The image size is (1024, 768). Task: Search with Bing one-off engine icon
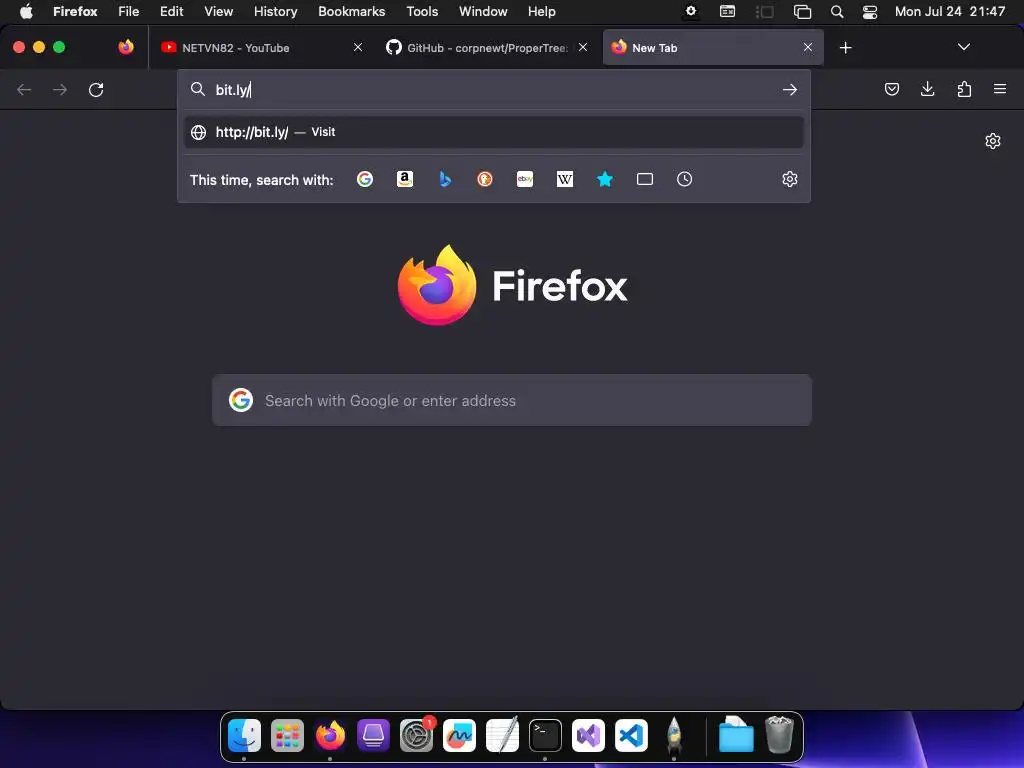point(445,179)
